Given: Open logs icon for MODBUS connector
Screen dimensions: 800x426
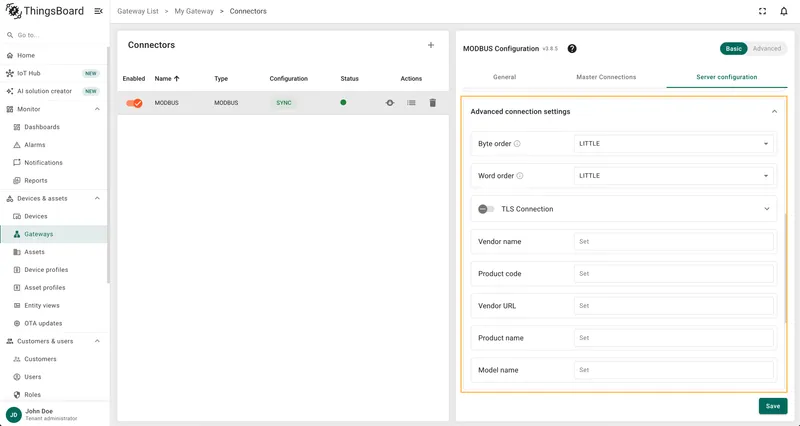Looking at the screenshot, I should 411,103.
